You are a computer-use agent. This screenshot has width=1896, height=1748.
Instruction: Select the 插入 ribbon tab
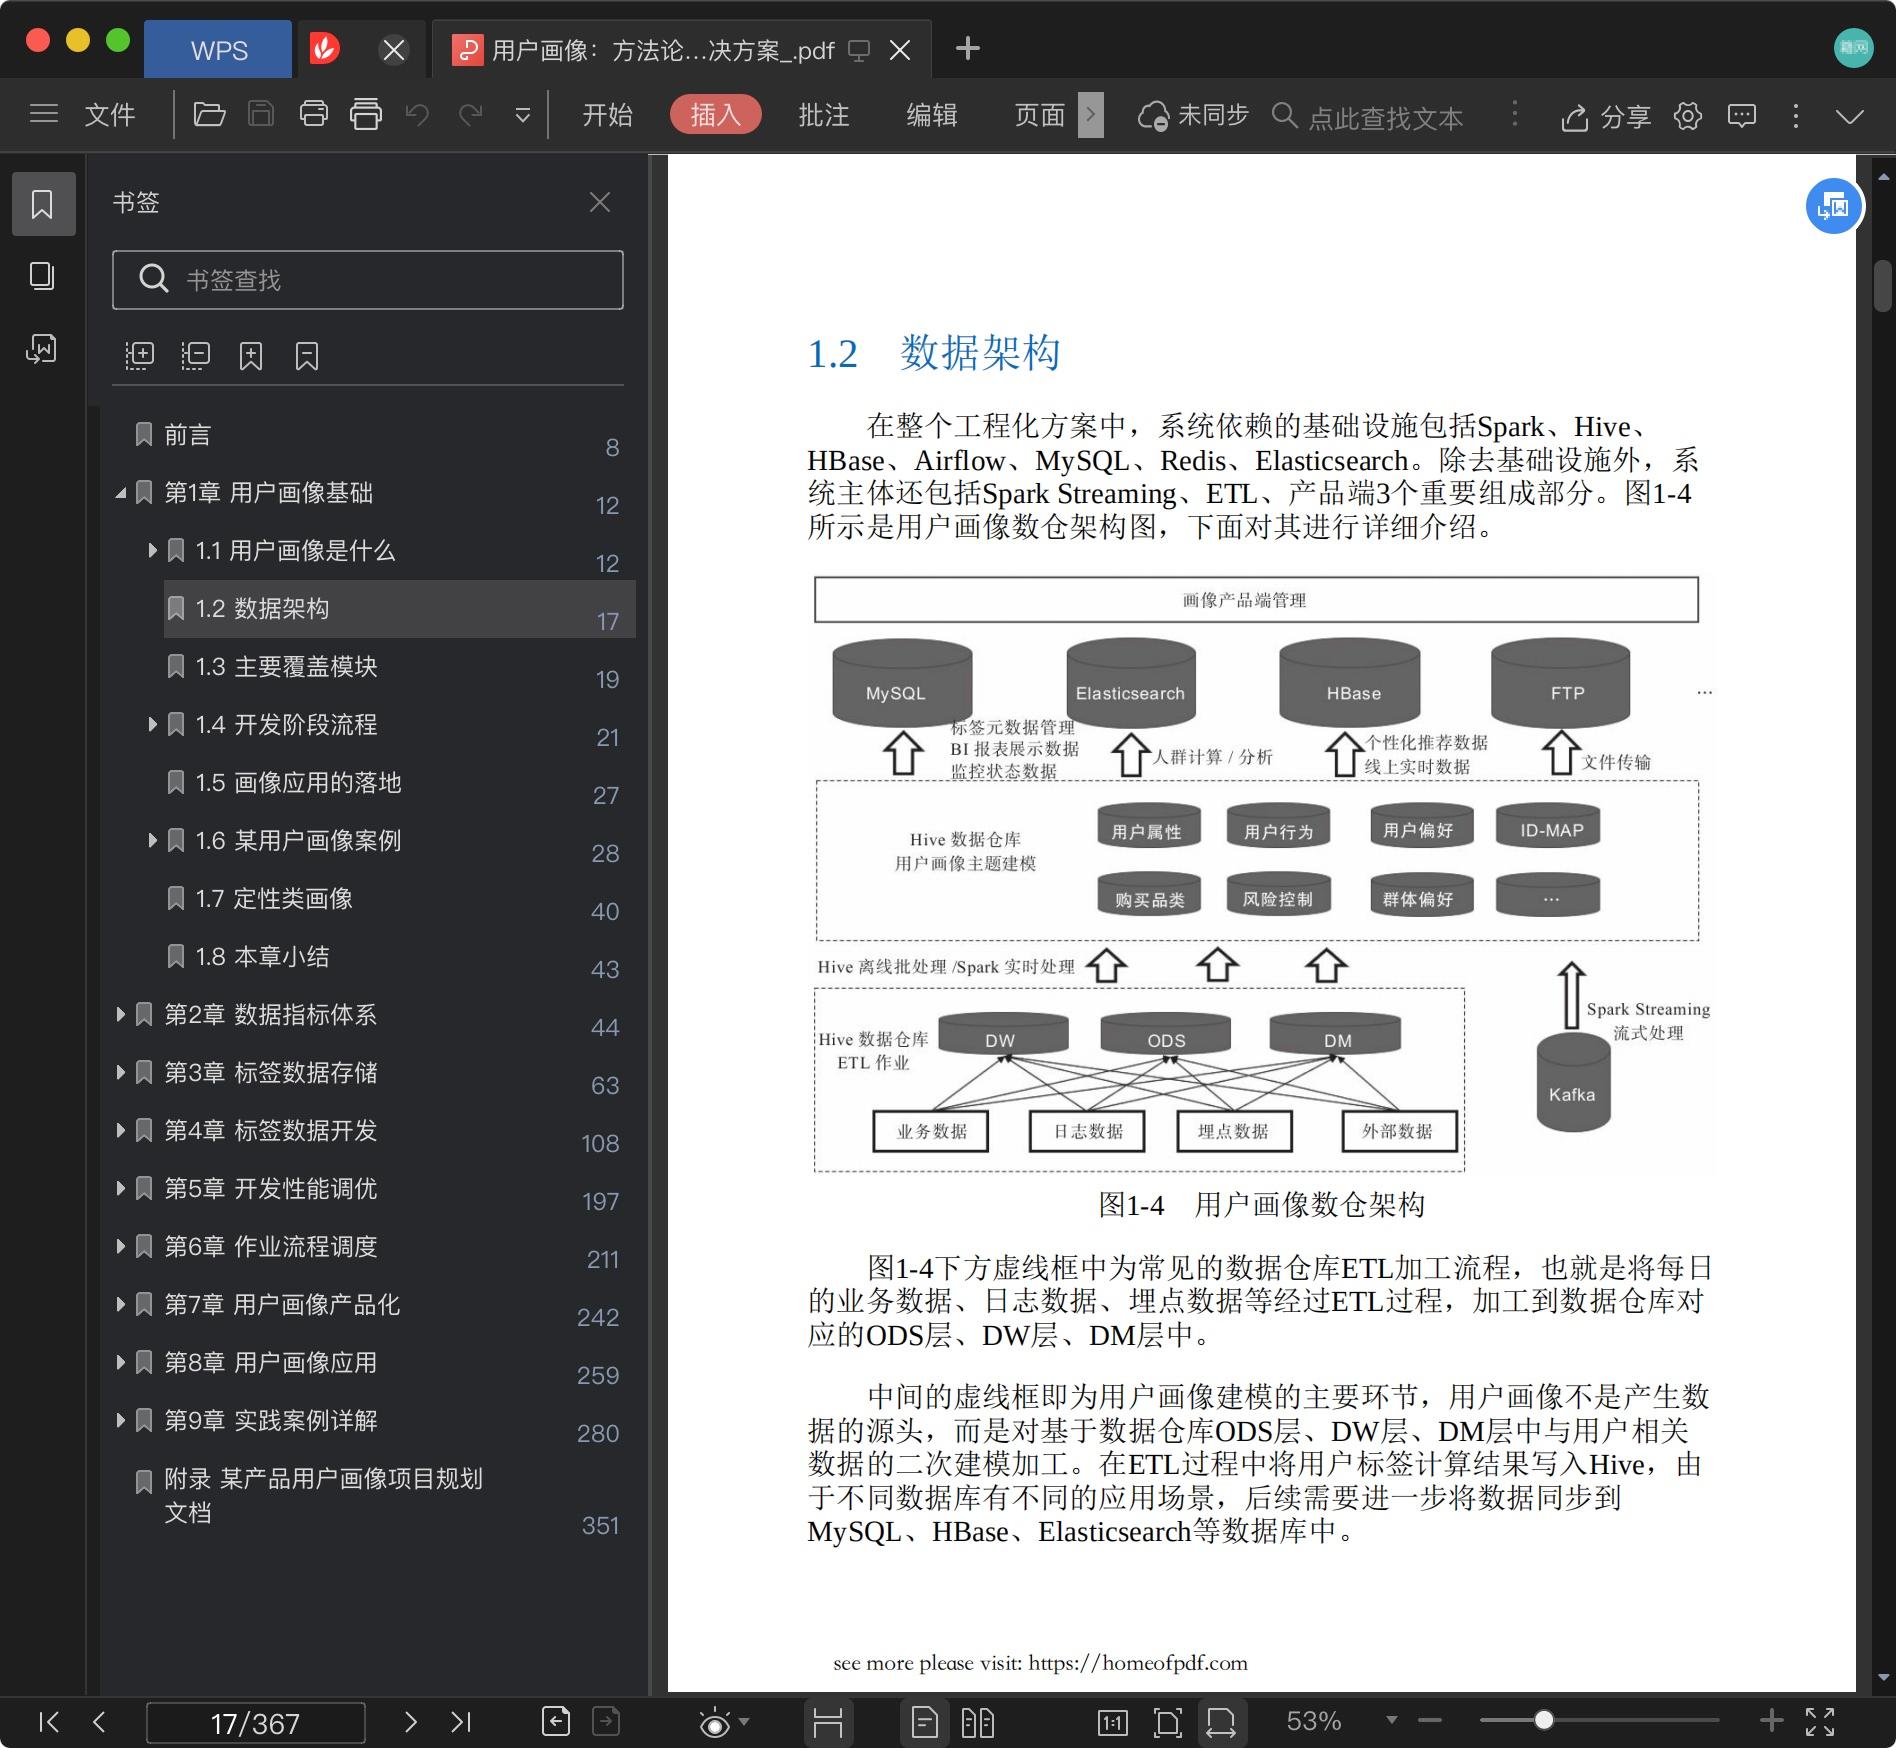pos(715,115)
